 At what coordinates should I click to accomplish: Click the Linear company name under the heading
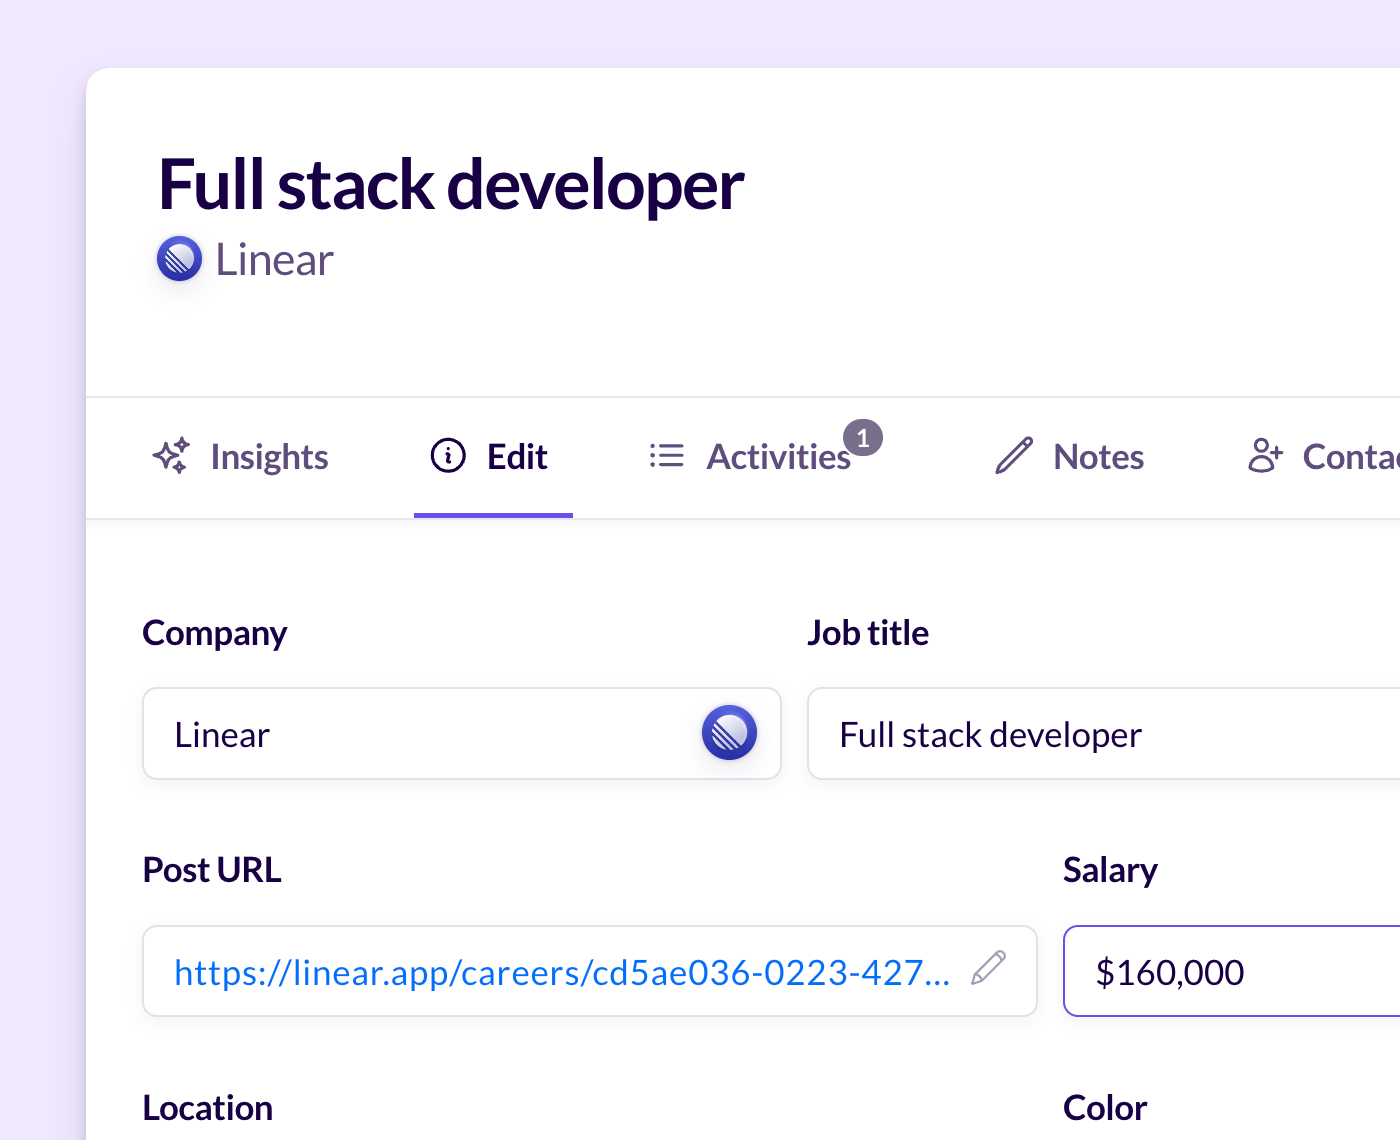click(274, 260)
